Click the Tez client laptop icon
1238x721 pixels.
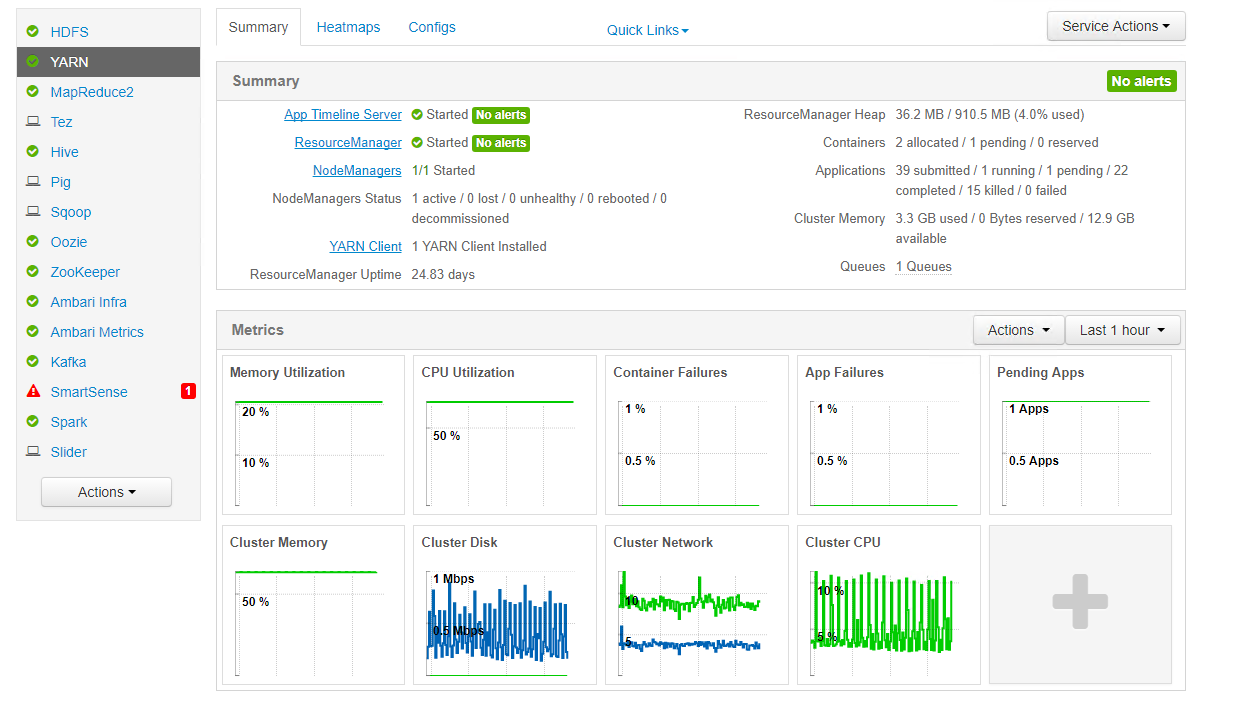[x=33, y=122]
